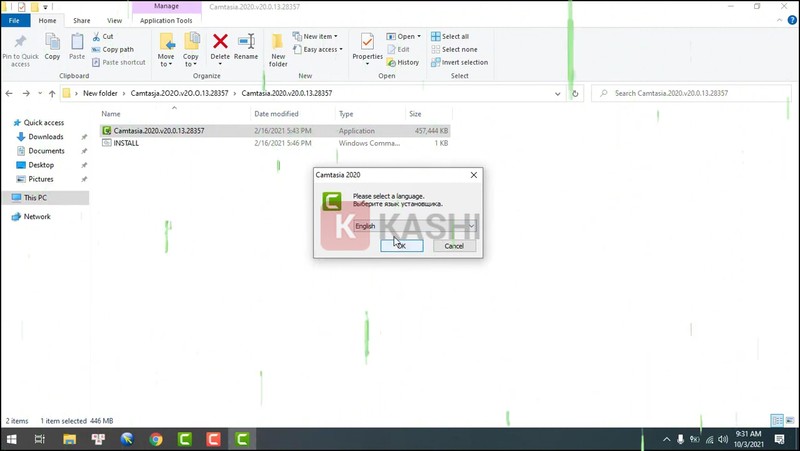Image resolution: width=800 pixels, height=451 pixels.
Task: Open Properties from the ribbon
Action: (367, 46)
